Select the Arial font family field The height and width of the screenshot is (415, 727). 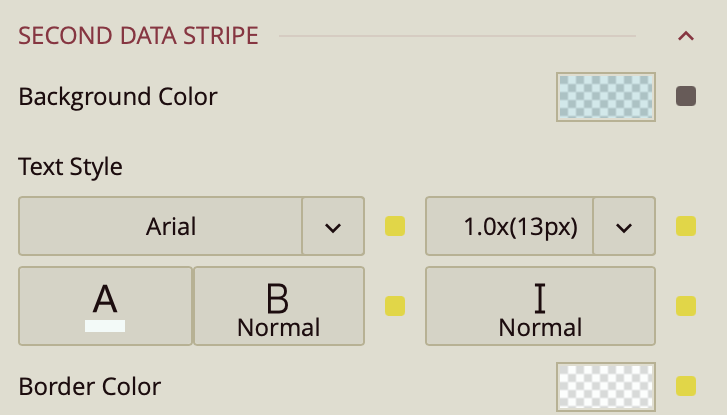pos(161,226)
